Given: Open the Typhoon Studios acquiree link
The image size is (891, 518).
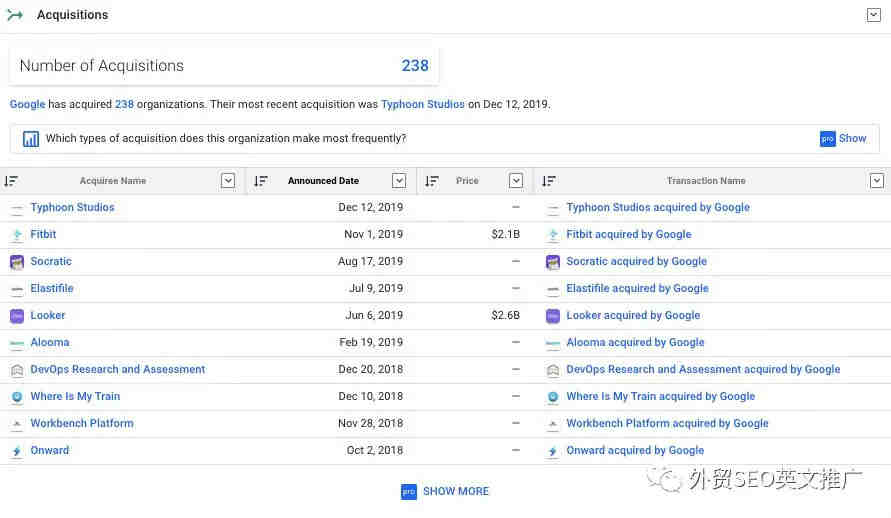Looking at the screenshot, I should 72,208.
